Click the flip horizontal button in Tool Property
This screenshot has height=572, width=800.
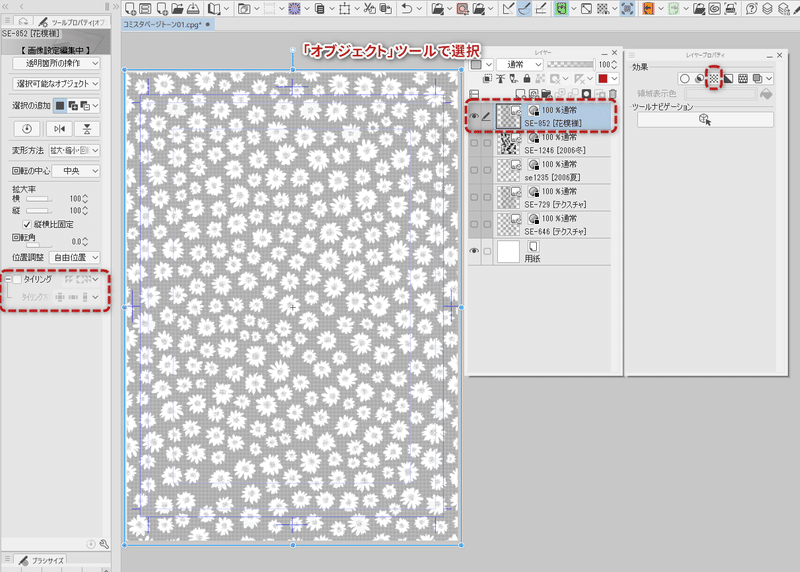pos(59,129)
